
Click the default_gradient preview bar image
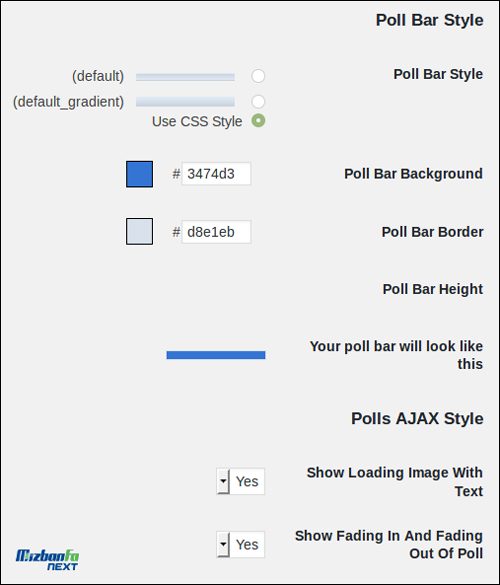(x=185, y=101)
